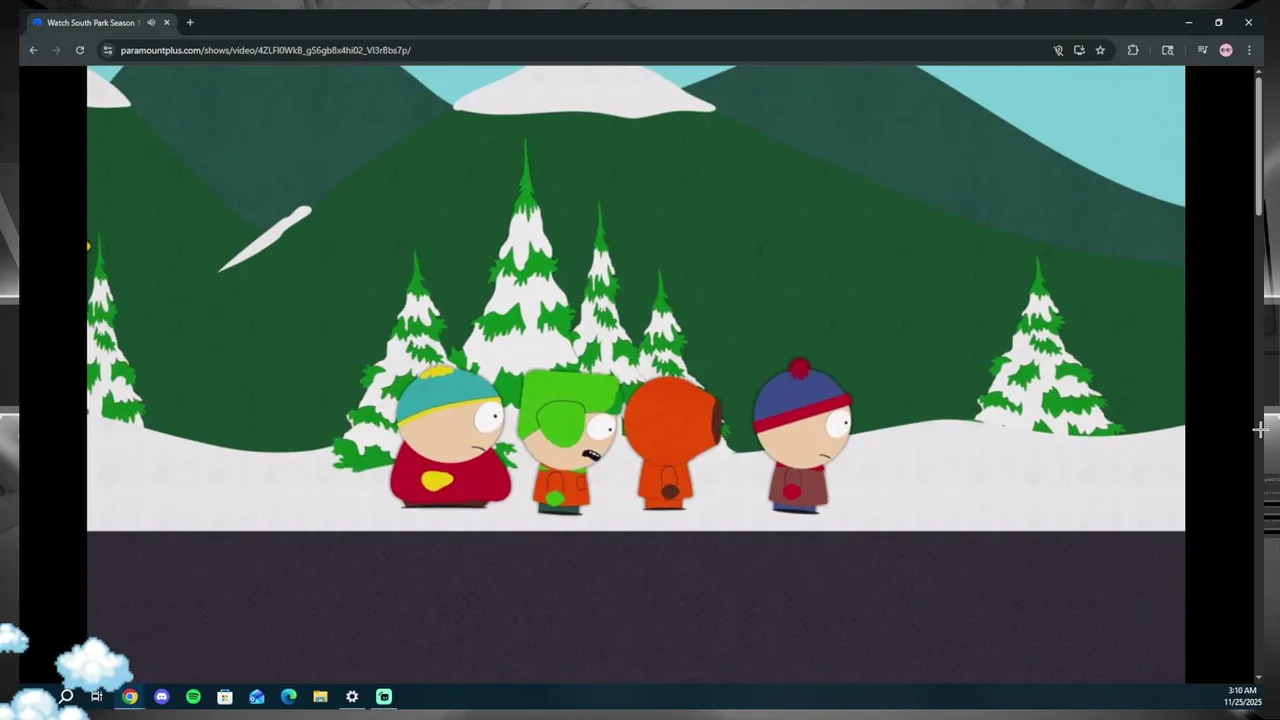Open Discord from the taskbar
Image resolution: width=1280 pixels, height=720 pixels.
coord(161,696)
